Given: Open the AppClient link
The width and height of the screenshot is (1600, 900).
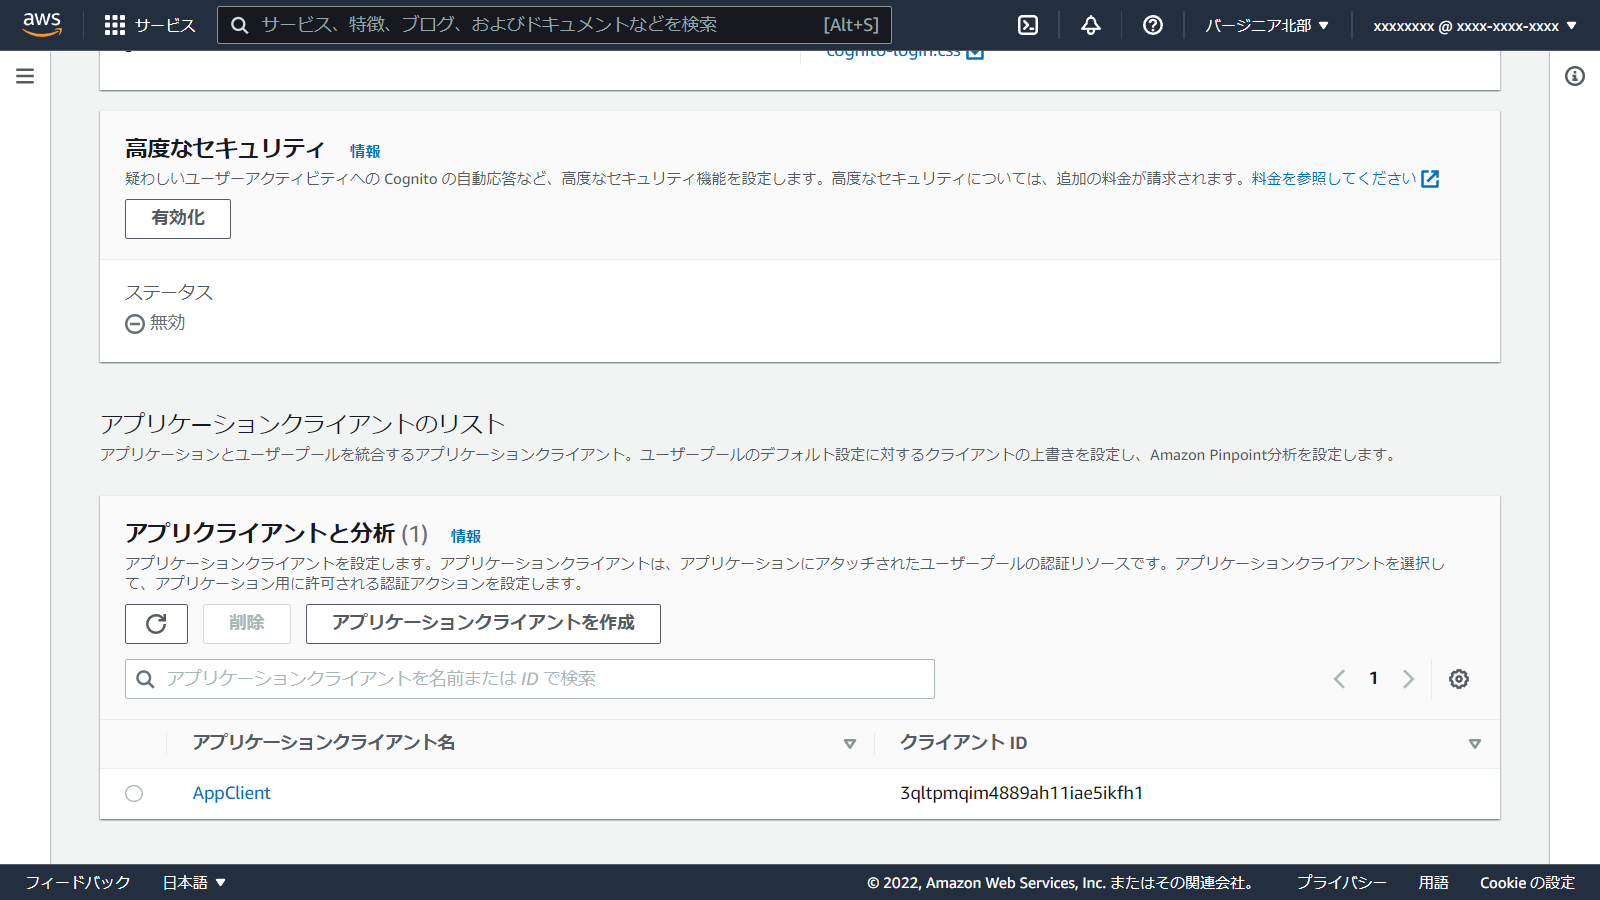Looking at the screenshot, I should tap(231, 793).
